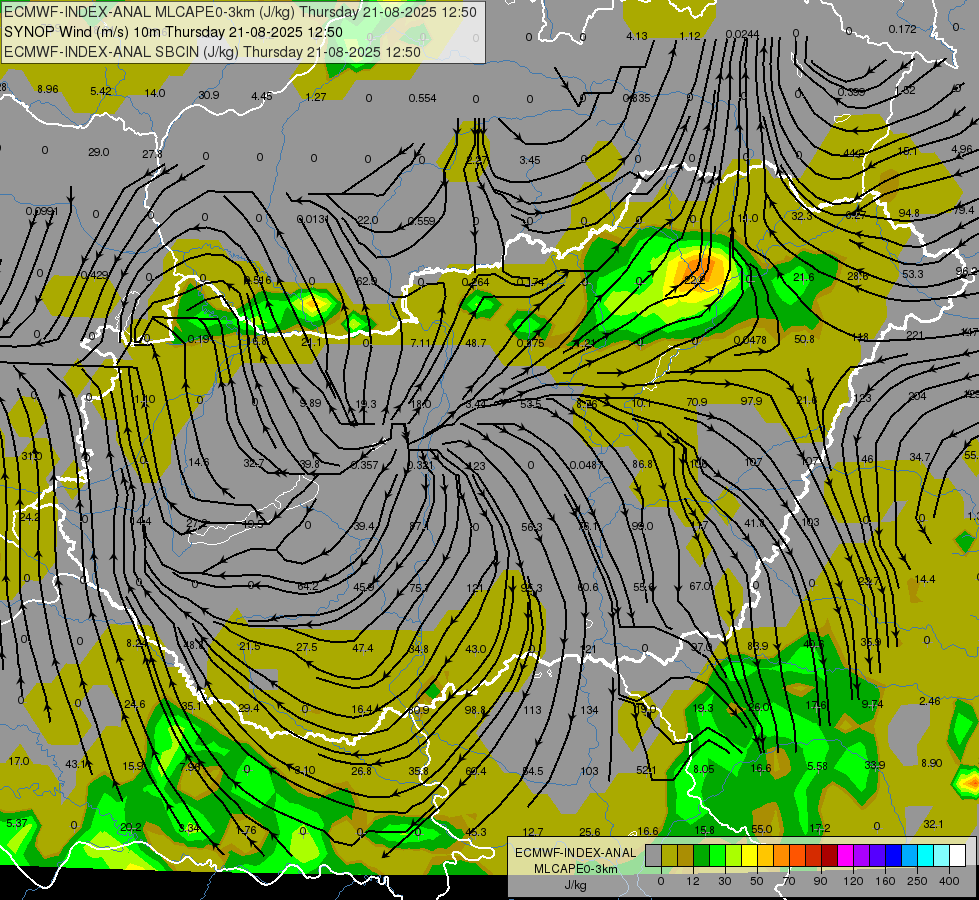Click the map value 221
Screen dimensions: 979x900
pos(915,335)
